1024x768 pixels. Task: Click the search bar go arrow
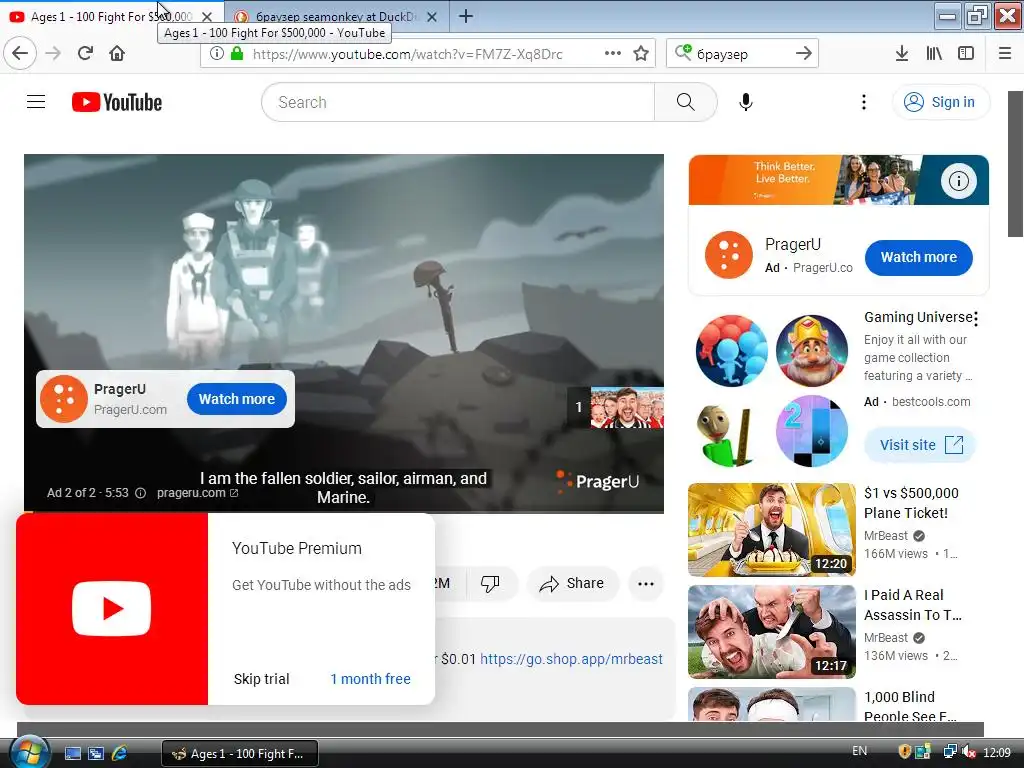click(803, 54)
